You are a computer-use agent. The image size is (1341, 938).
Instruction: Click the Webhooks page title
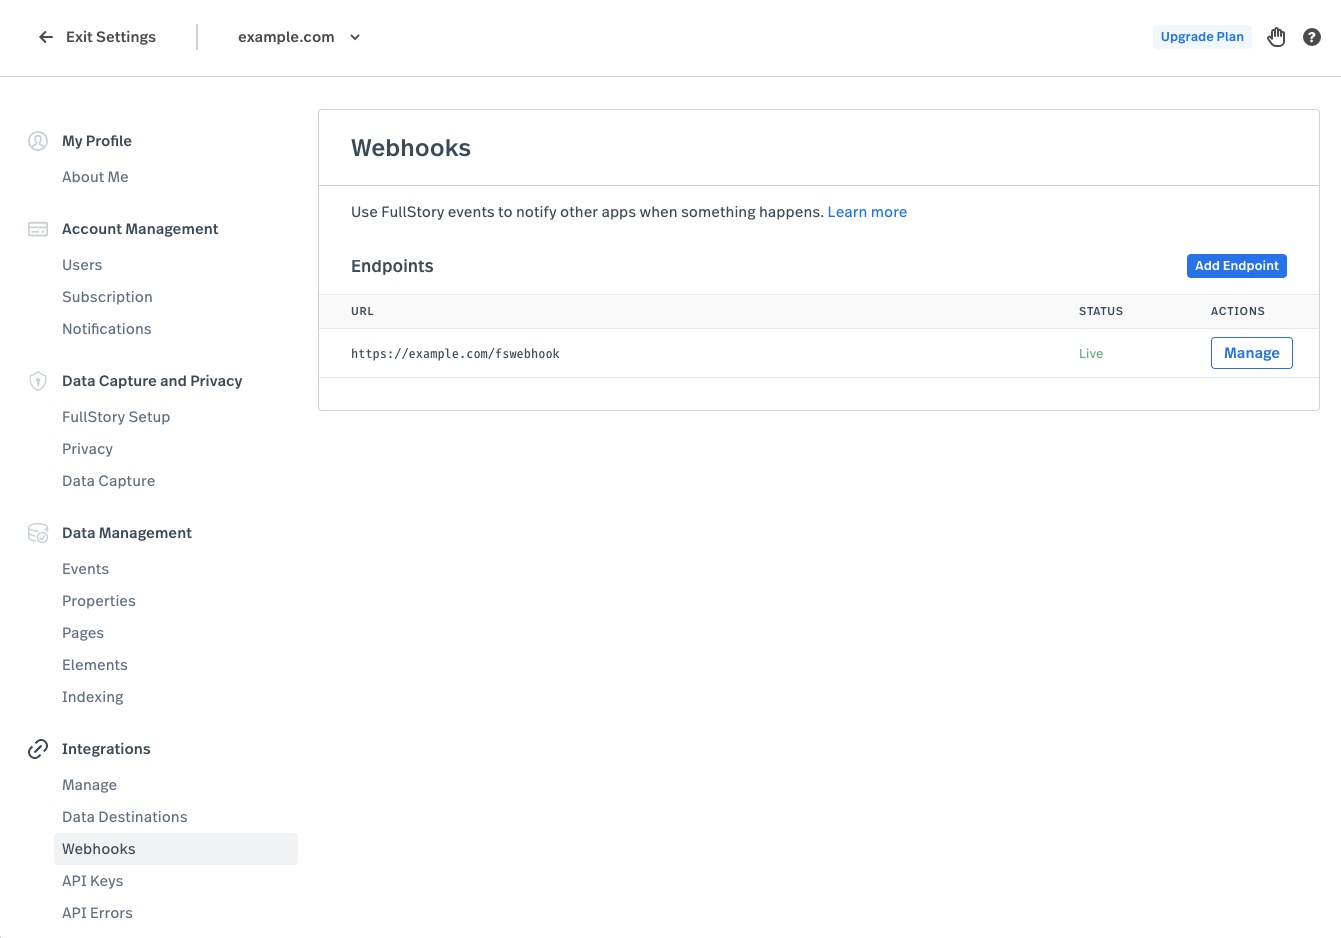tap(411, 148)
